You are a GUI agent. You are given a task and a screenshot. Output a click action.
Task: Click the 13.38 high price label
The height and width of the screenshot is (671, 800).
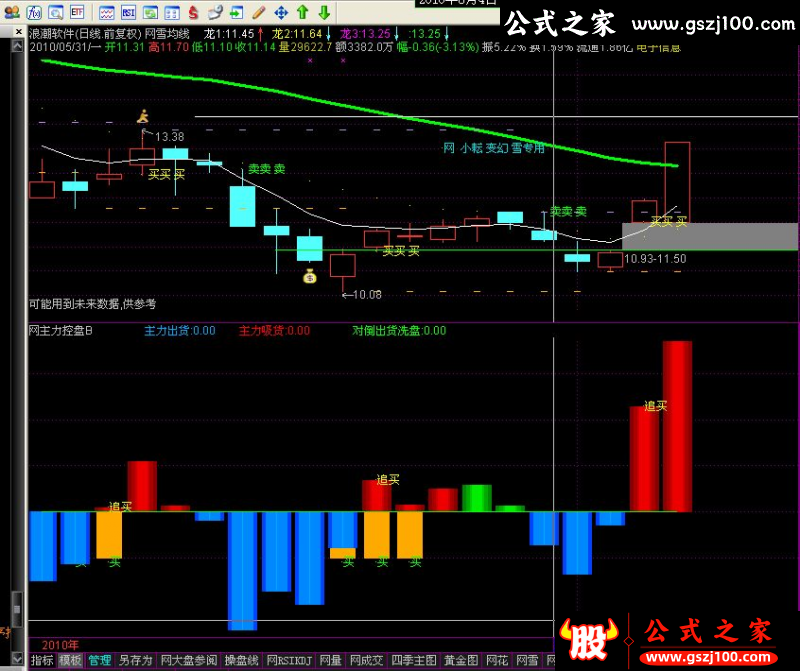click(x=169, y=137)
